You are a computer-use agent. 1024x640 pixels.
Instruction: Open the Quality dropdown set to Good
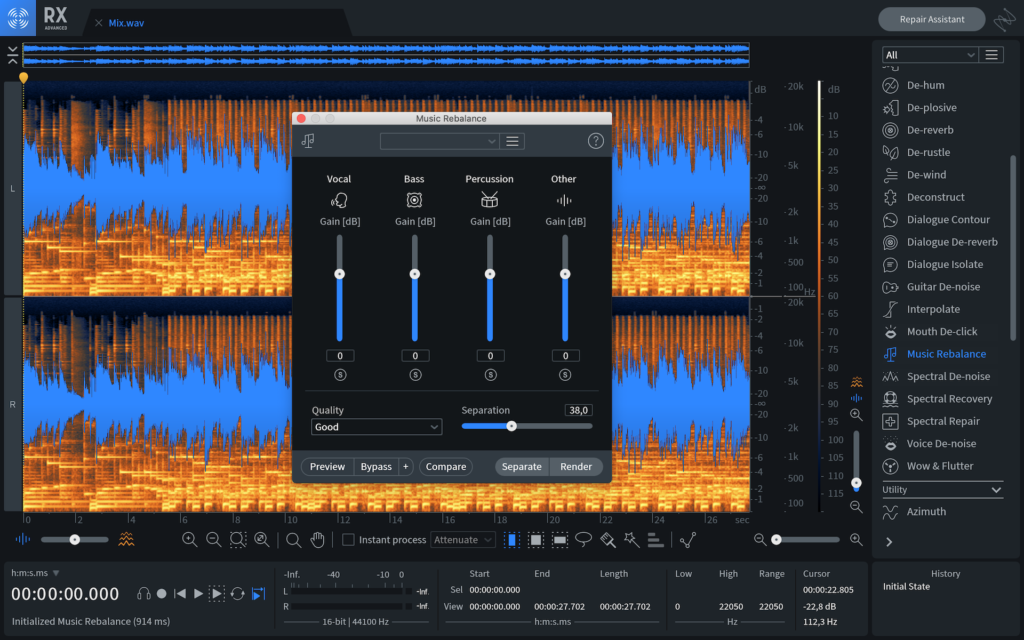(376, 427)
